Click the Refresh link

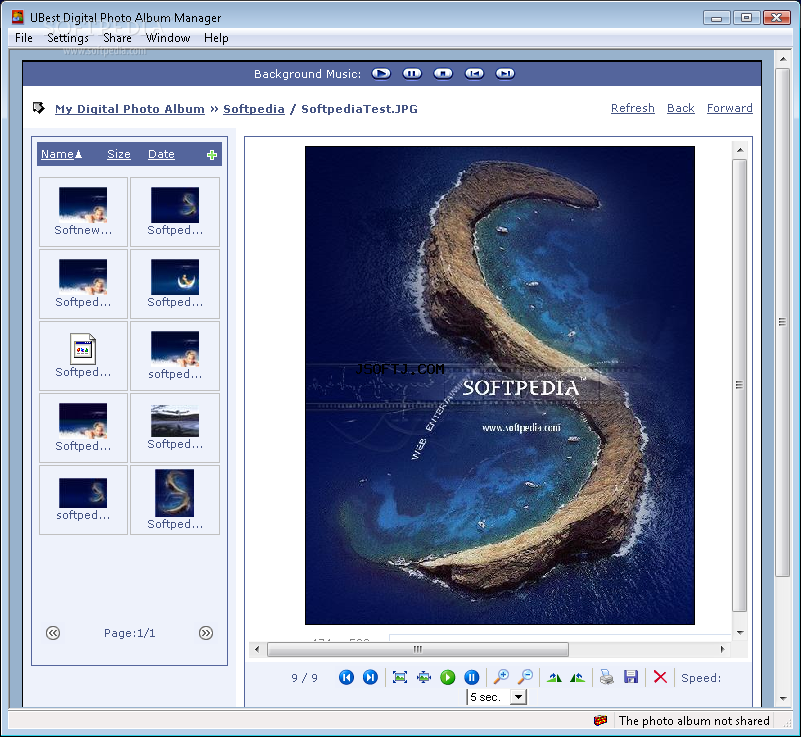tap(632, 108)
